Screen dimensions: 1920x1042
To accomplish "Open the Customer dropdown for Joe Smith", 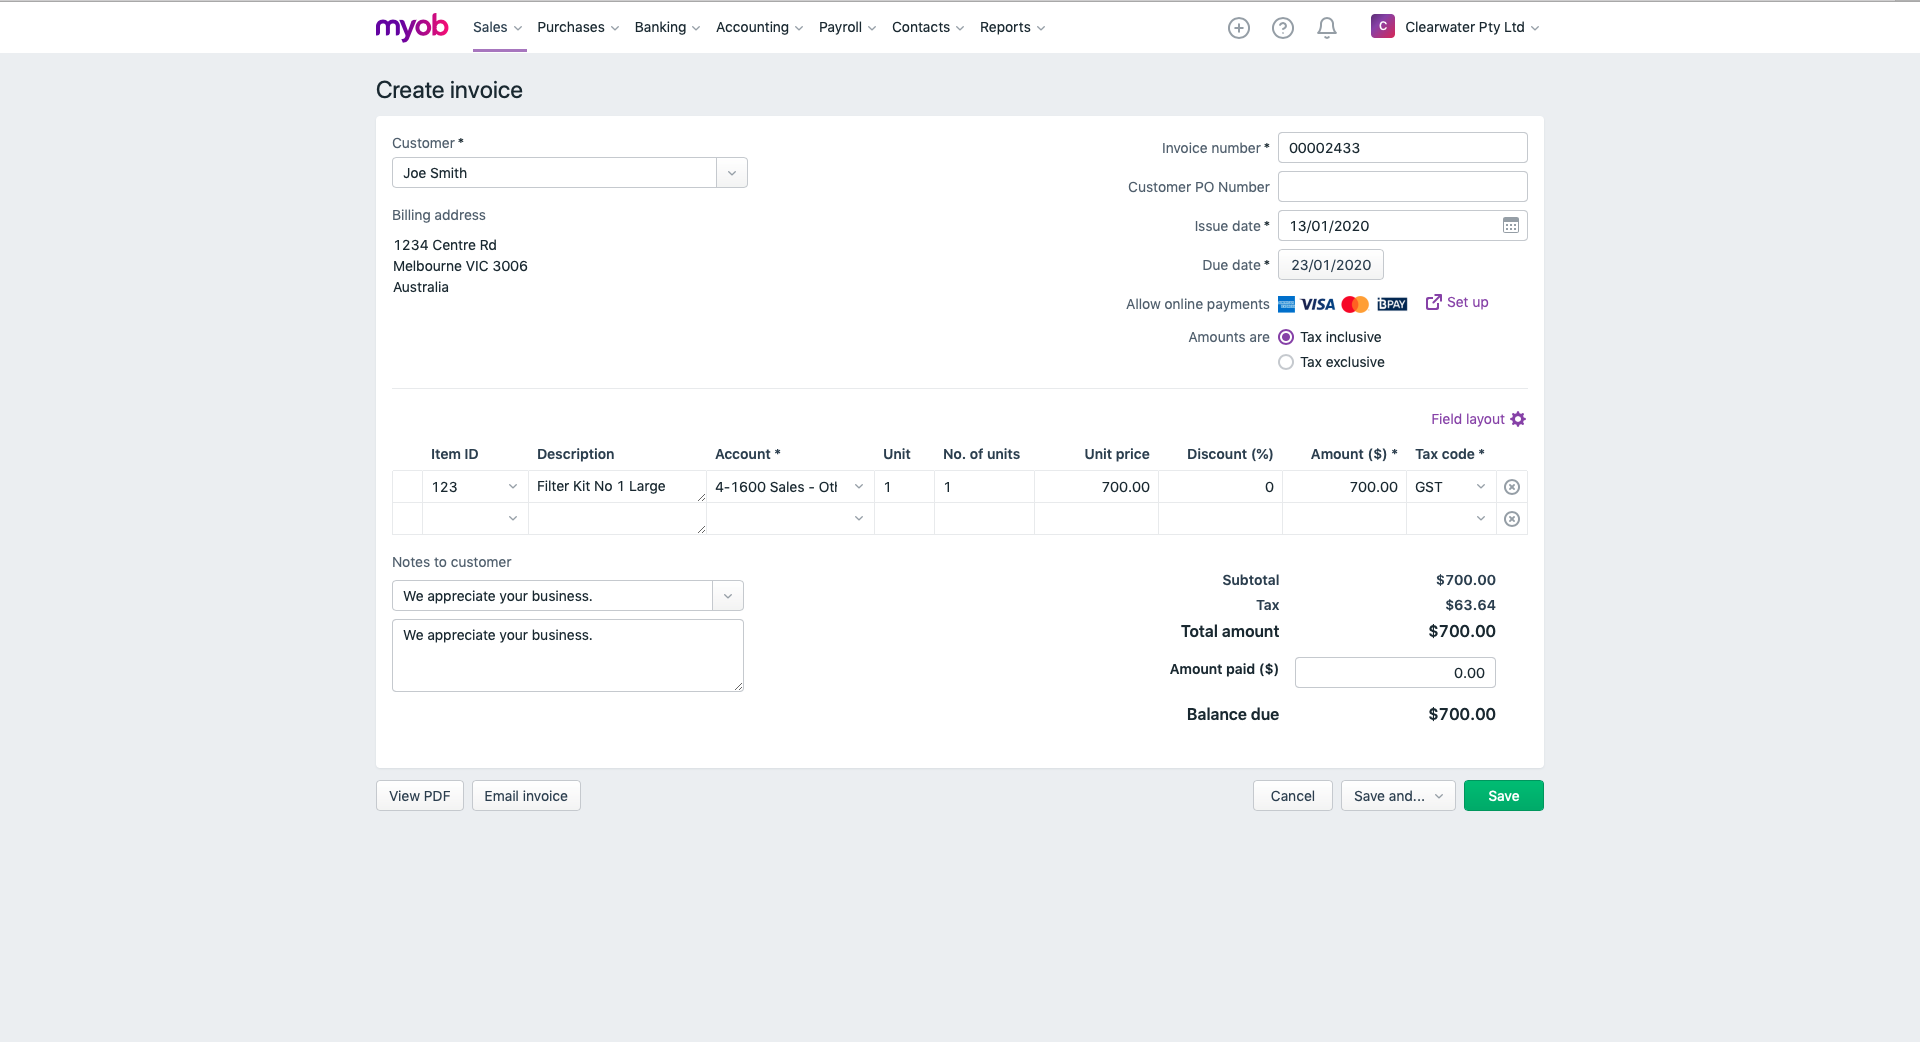I will pyautogui.click(x=731, y=172).
